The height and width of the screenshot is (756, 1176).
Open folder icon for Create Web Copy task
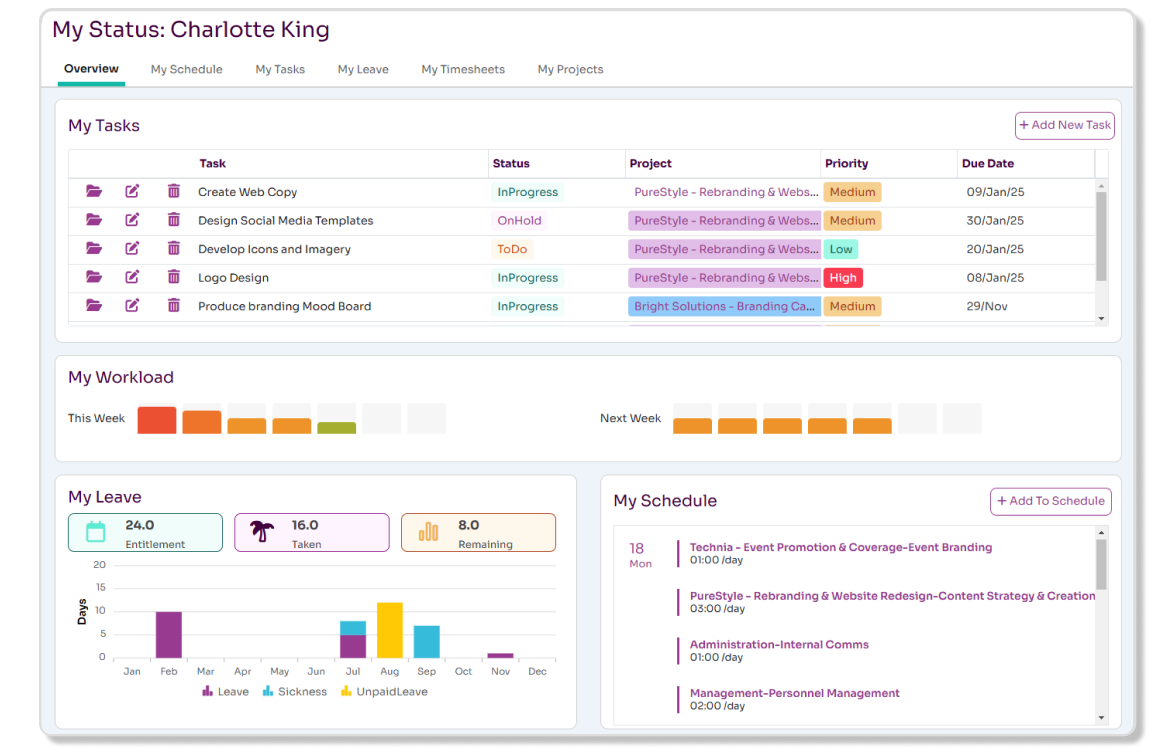[94, 191]
